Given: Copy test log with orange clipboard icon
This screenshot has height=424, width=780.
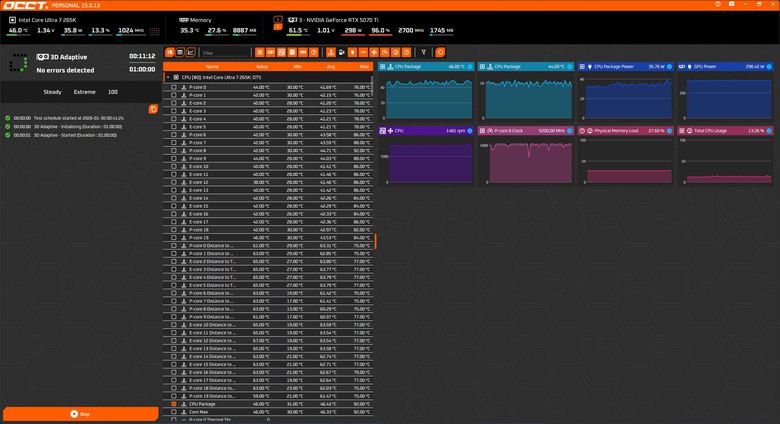Looking at the screenshot, I should (x=153, y=109).
